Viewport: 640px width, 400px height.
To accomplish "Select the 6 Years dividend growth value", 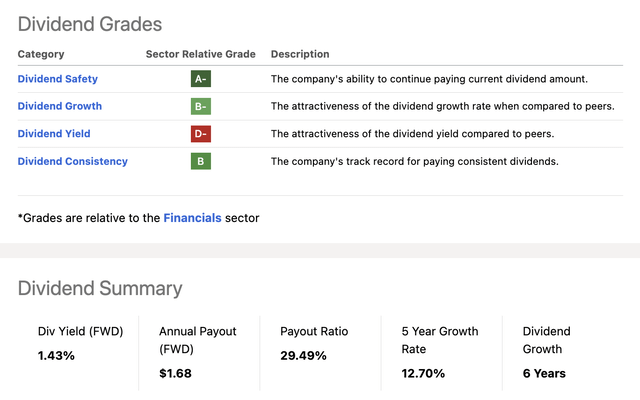I will pos(544,374).
